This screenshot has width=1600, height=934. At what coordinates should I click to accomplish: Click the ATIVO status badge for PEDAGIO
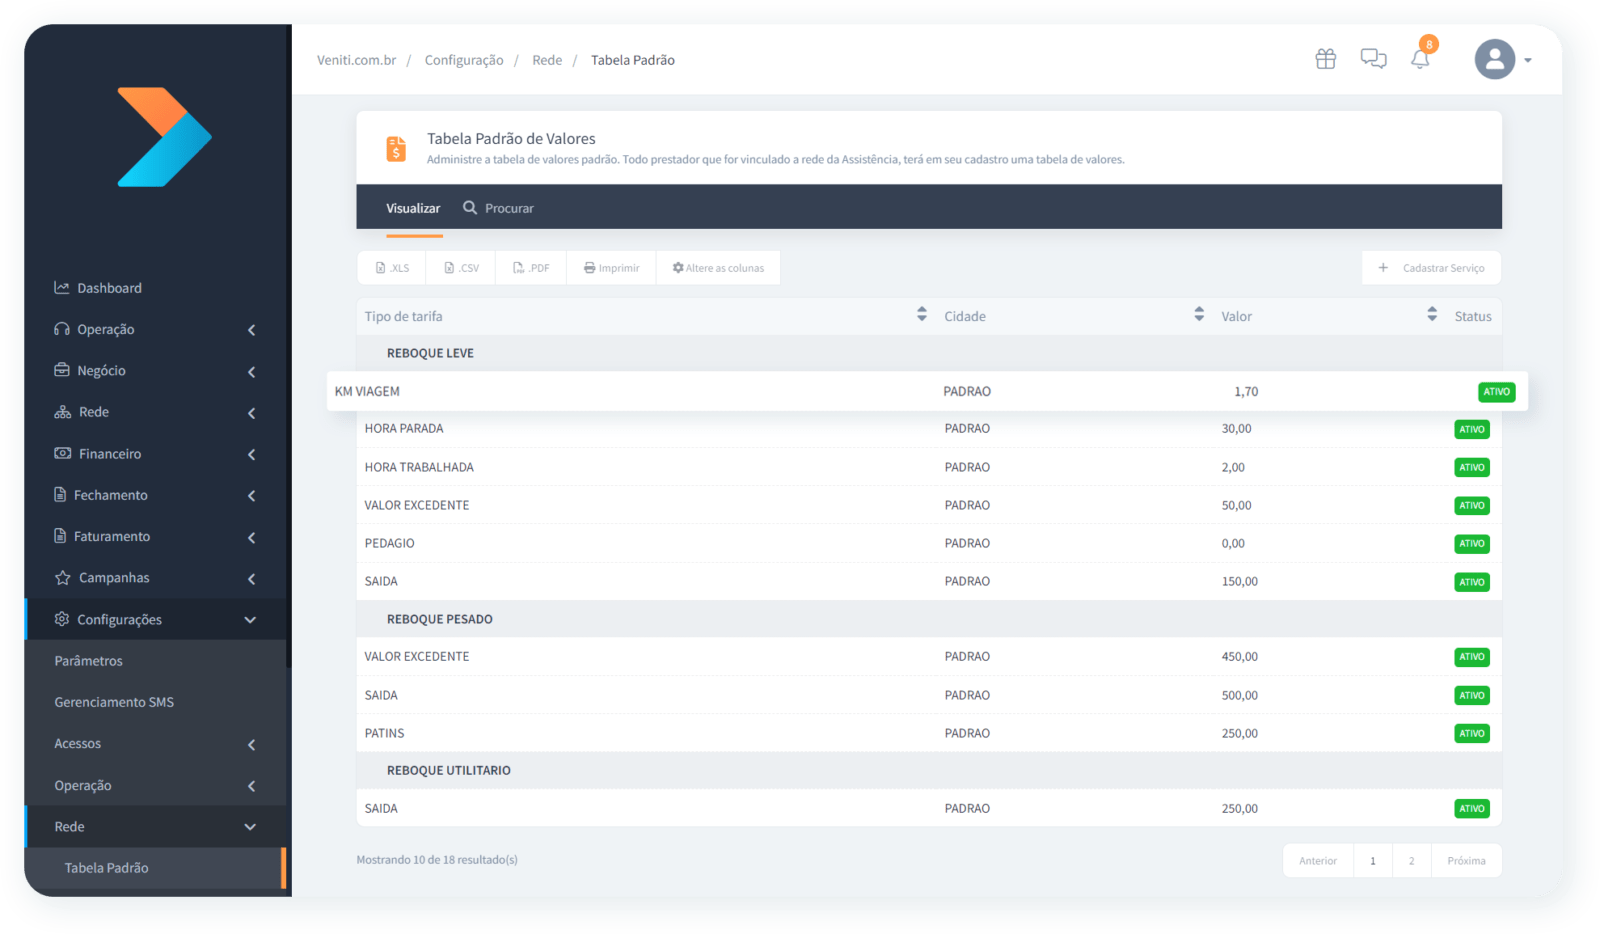(1471, 544)
